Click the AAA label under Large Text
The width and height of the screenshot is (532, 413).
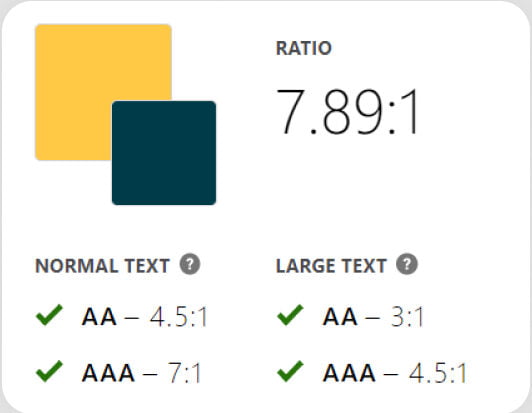[x=349, y=373]
